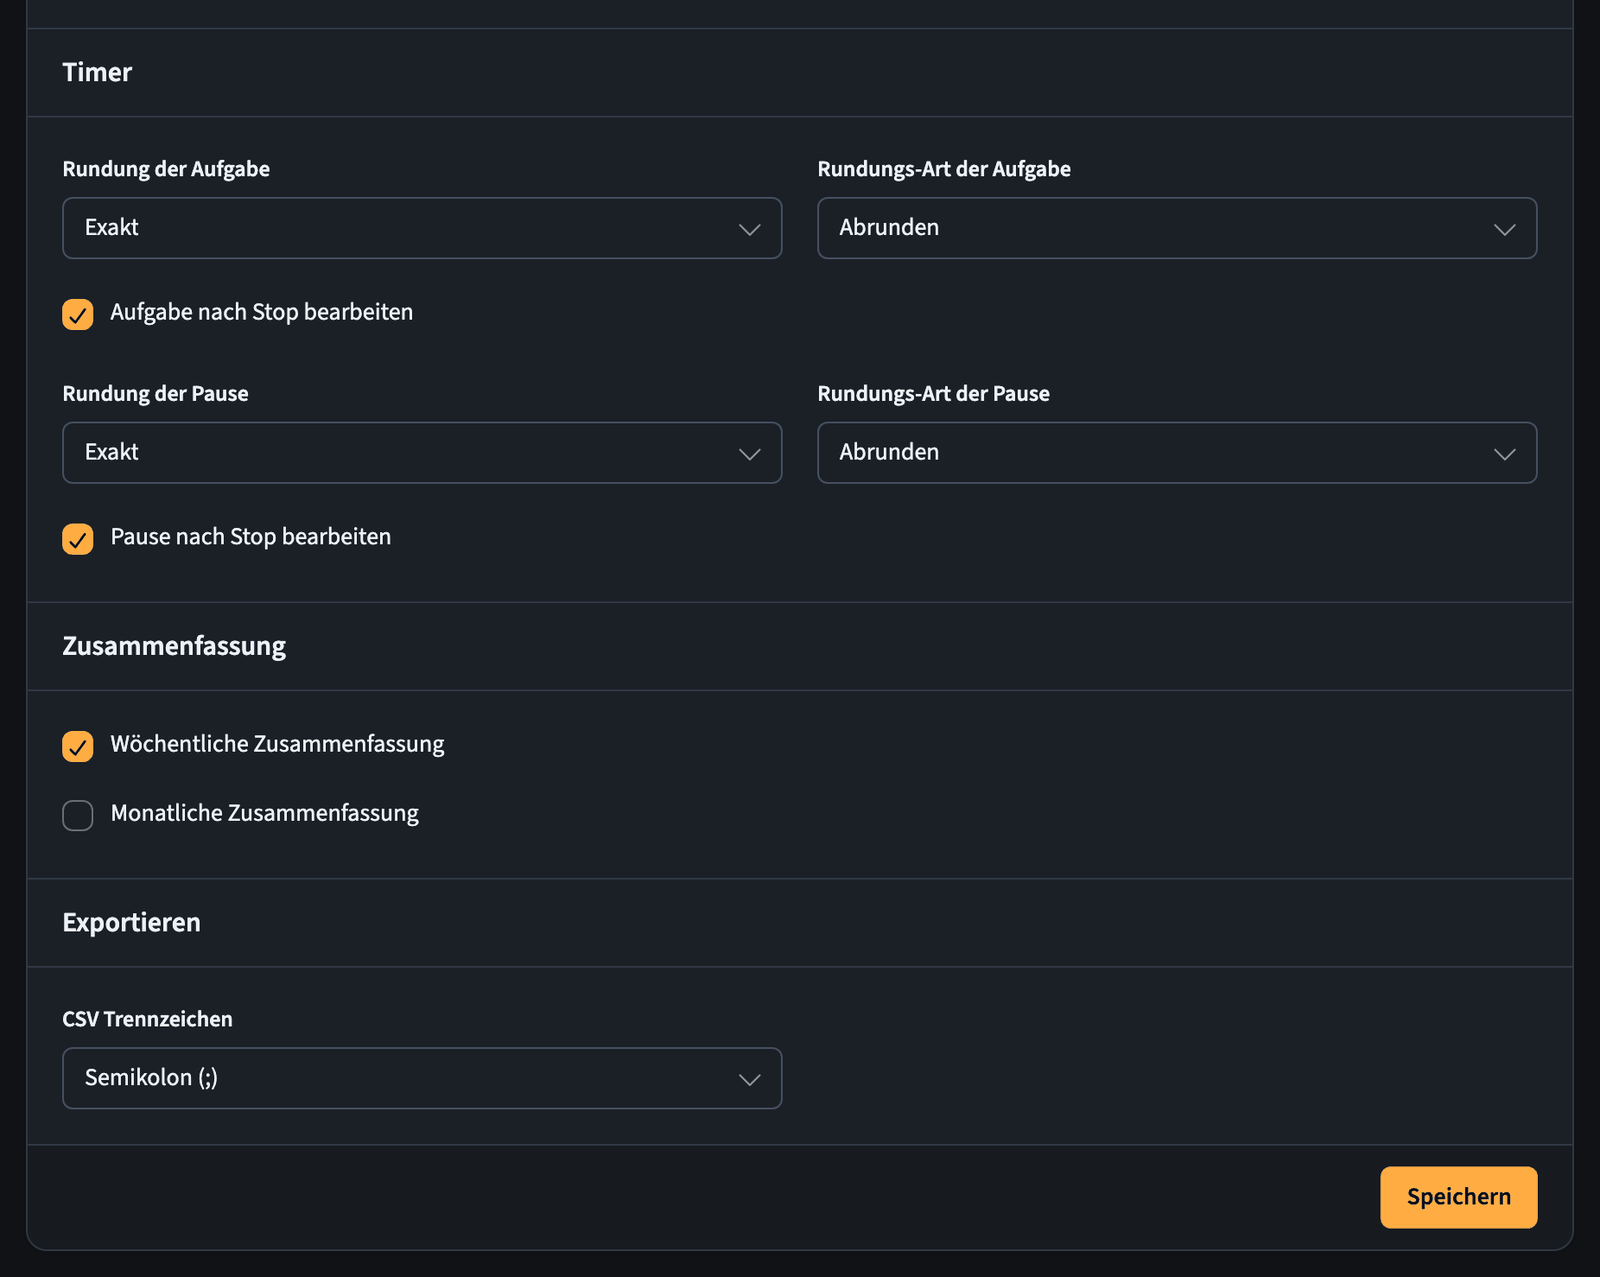Click the Exportieren section heading

(x=131, y=922)
